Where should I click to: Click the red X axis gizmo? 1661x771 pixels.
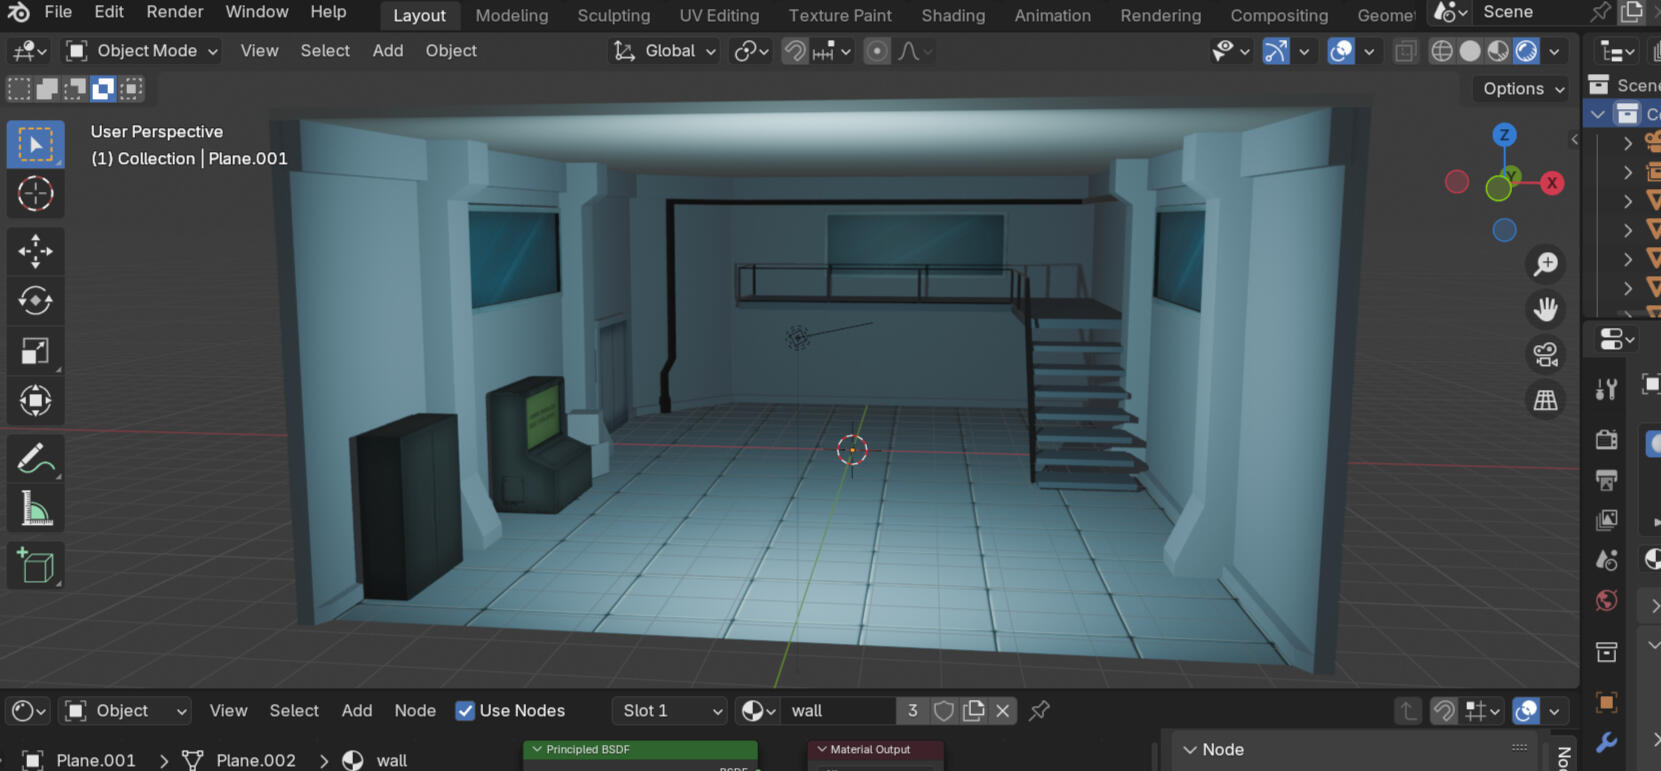tap(1552, 183)
